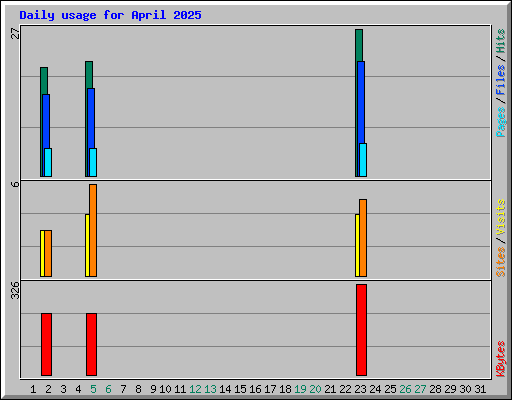Click green day label 26 on x-axis
This screenshot has width=512, height=400.
pos(405,389)
